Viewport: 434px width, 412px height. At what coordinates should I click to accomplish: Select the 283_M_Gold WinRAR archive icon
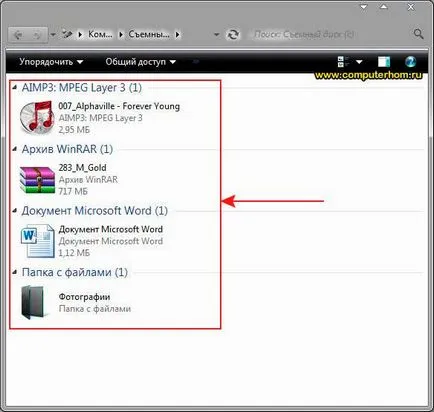click(37, 180)
